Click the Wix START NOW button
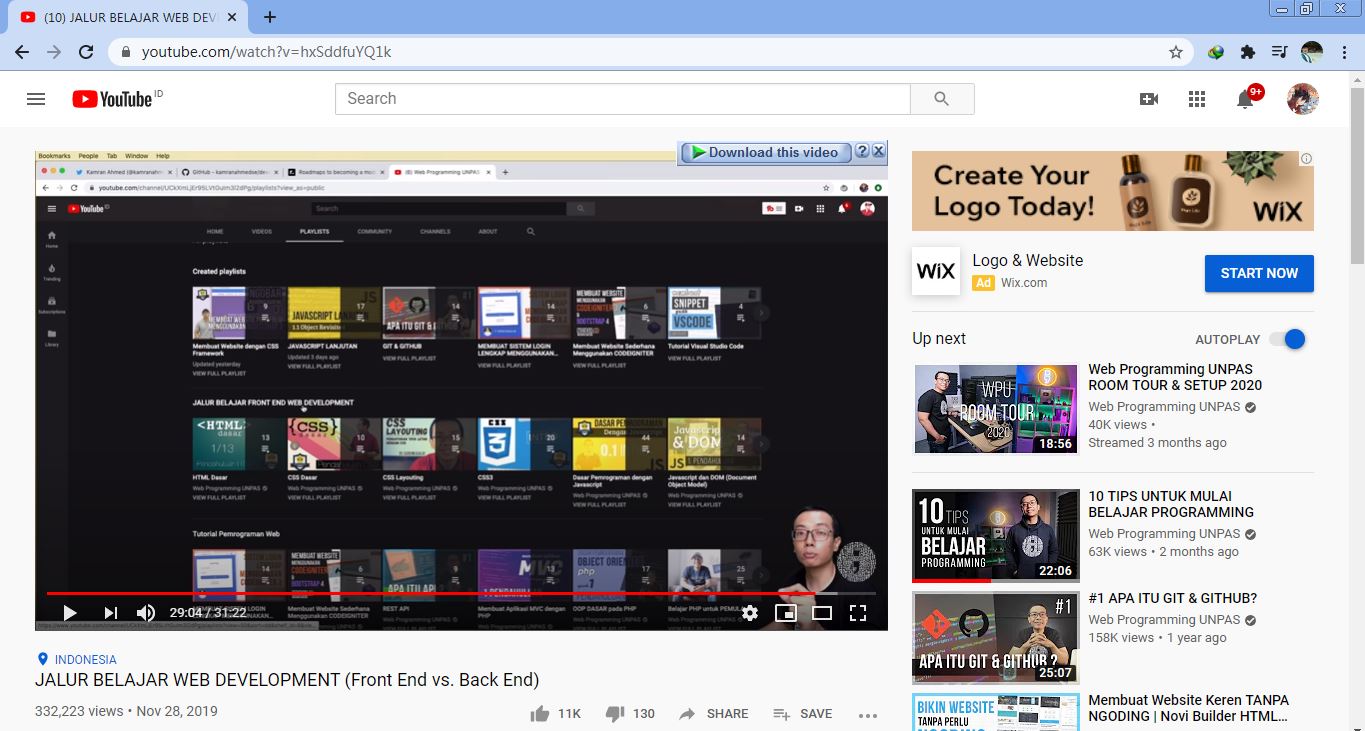 click(1259, 273)
